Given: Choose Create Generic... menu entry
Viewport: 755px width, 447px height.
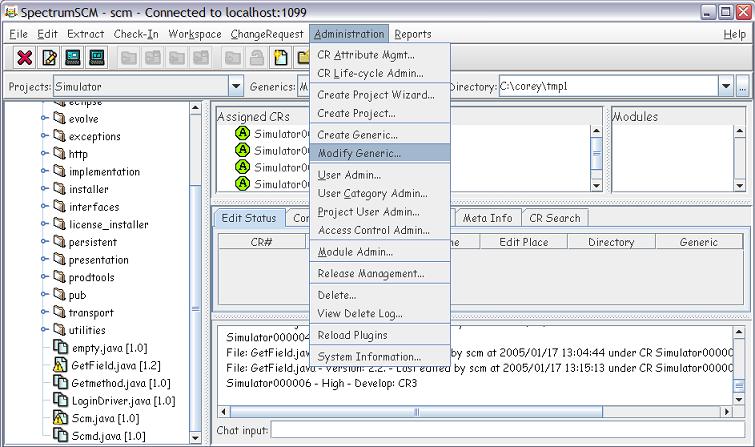Looking at the screenshot, I should point(380,135).
